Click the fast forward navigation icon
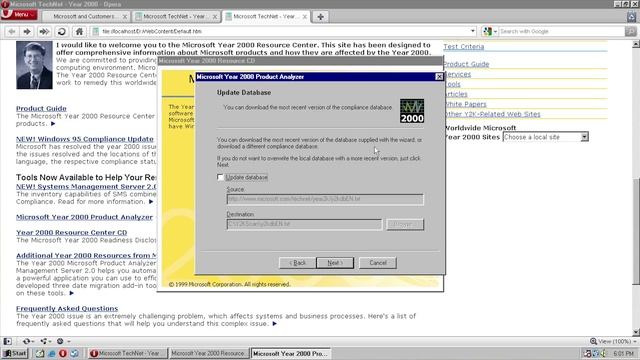The image size is (640, 360). coord(44,31)
